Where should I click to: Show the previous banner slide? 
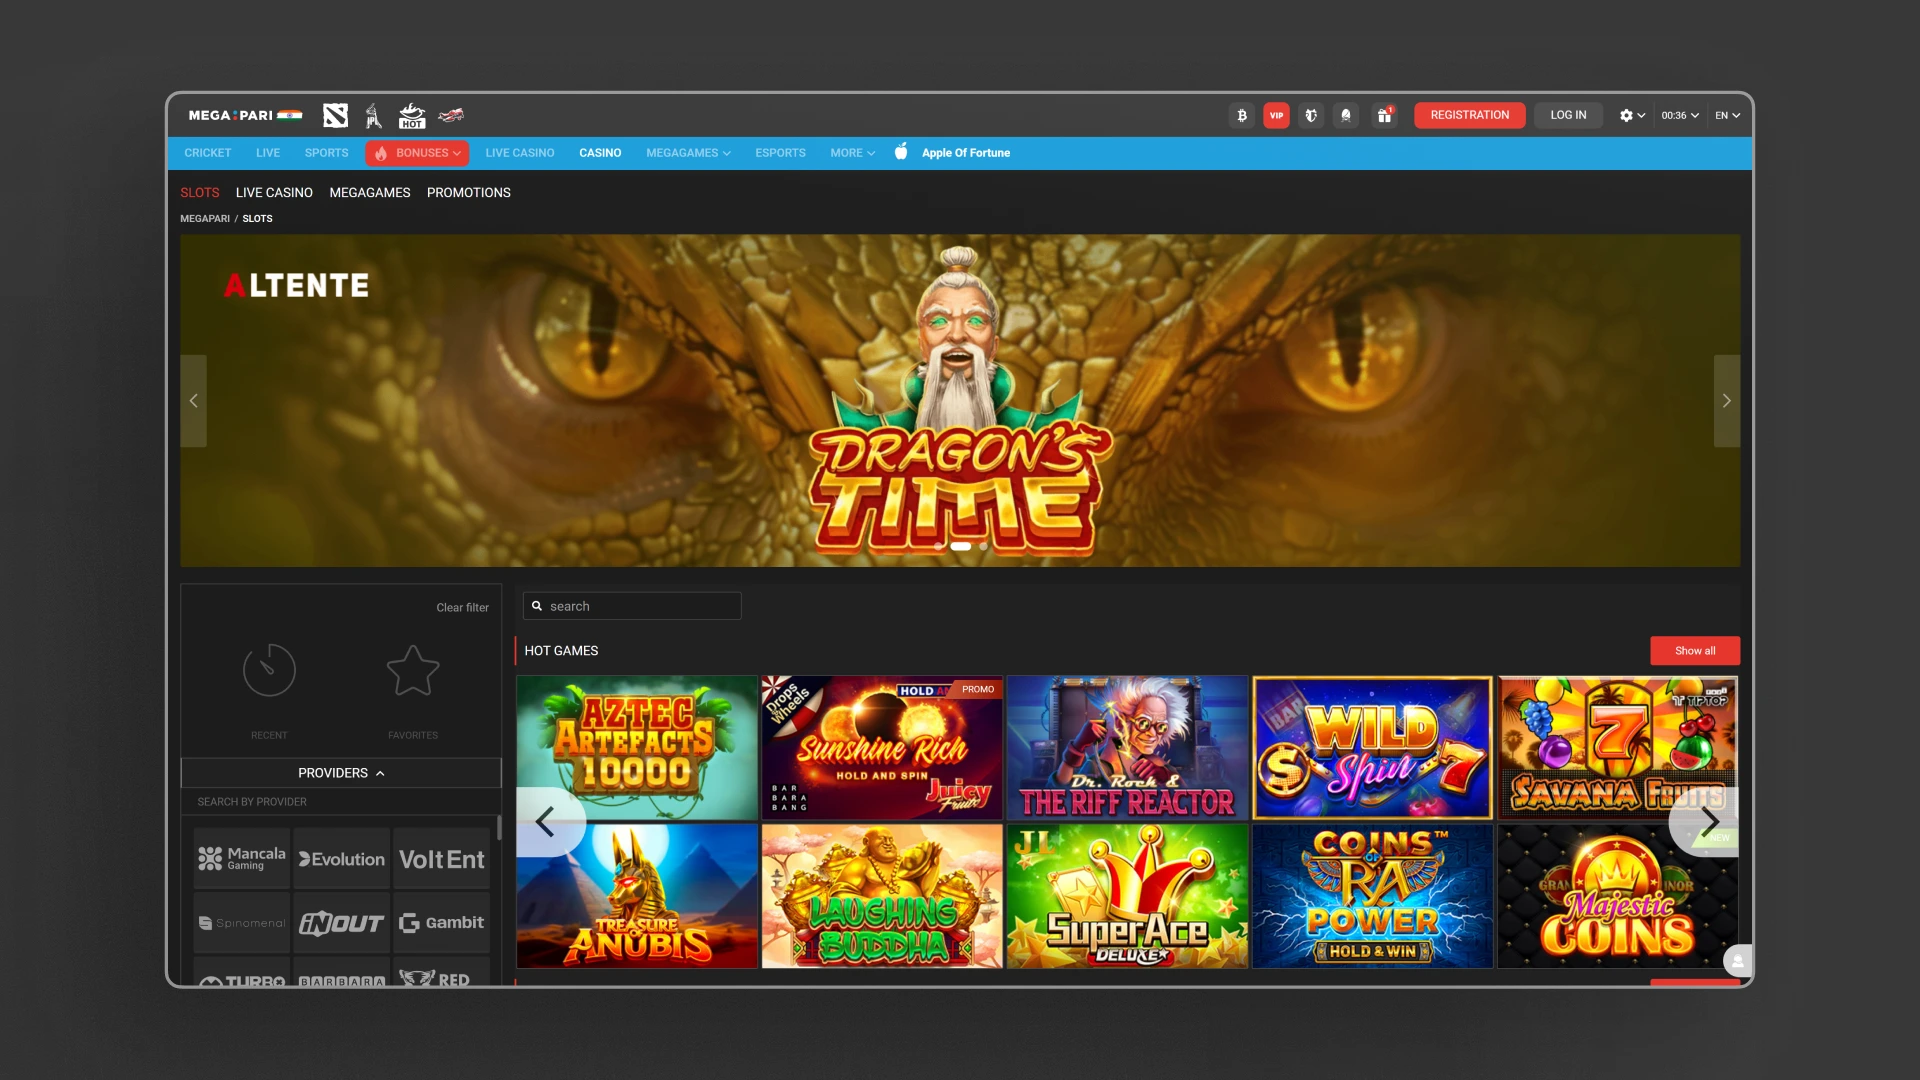[193, 400]
